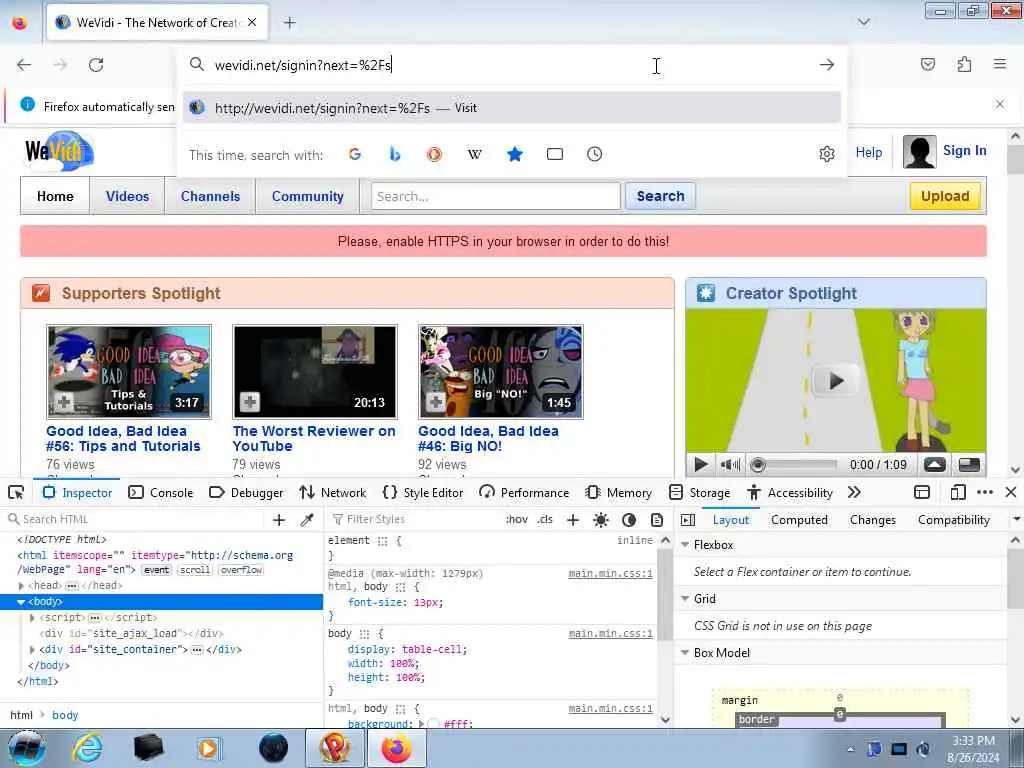The width and height of the screenshot is (1024, 768).
Task: Reload the current page
Action: tap(96, 65)
